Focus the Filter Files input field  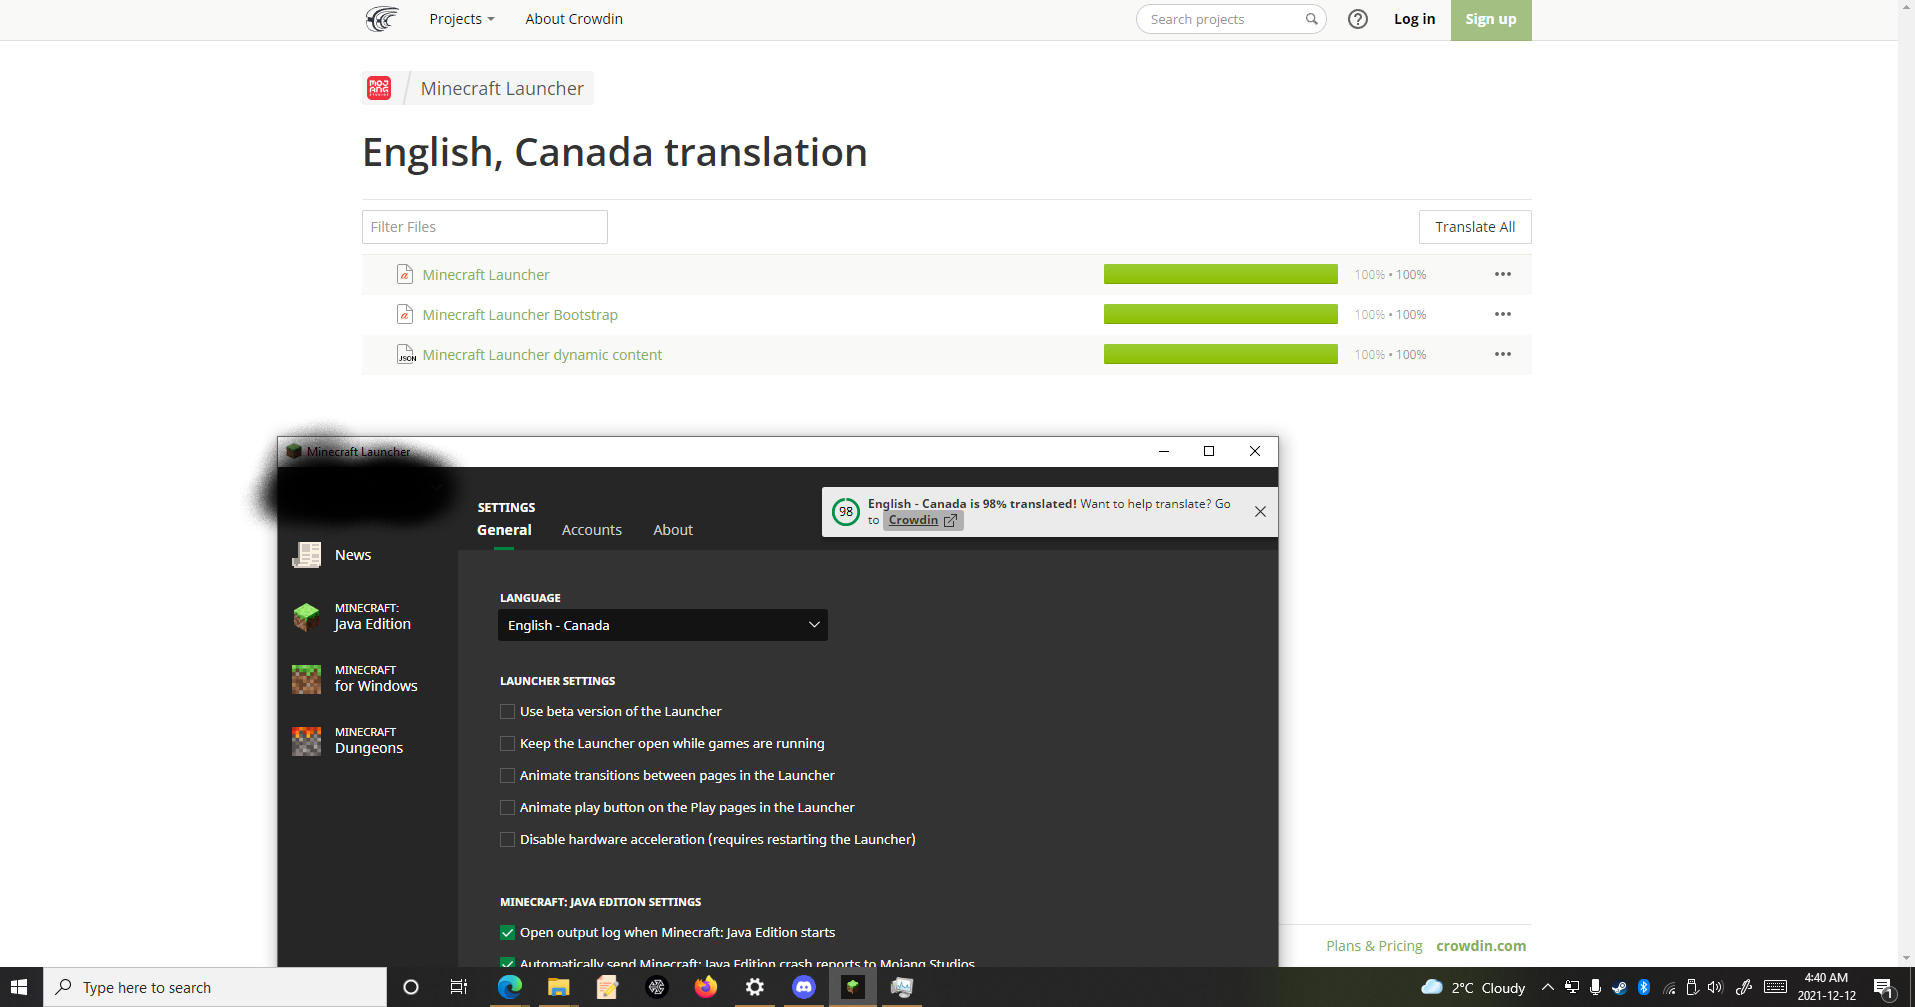click(x=485, y=227)
